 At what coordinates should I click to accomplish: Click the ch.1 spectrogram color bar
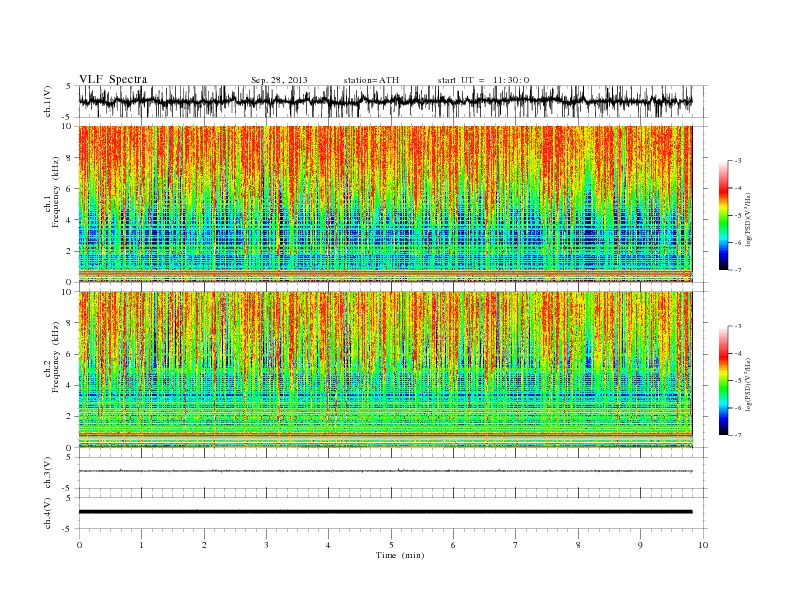coord(724,215)
